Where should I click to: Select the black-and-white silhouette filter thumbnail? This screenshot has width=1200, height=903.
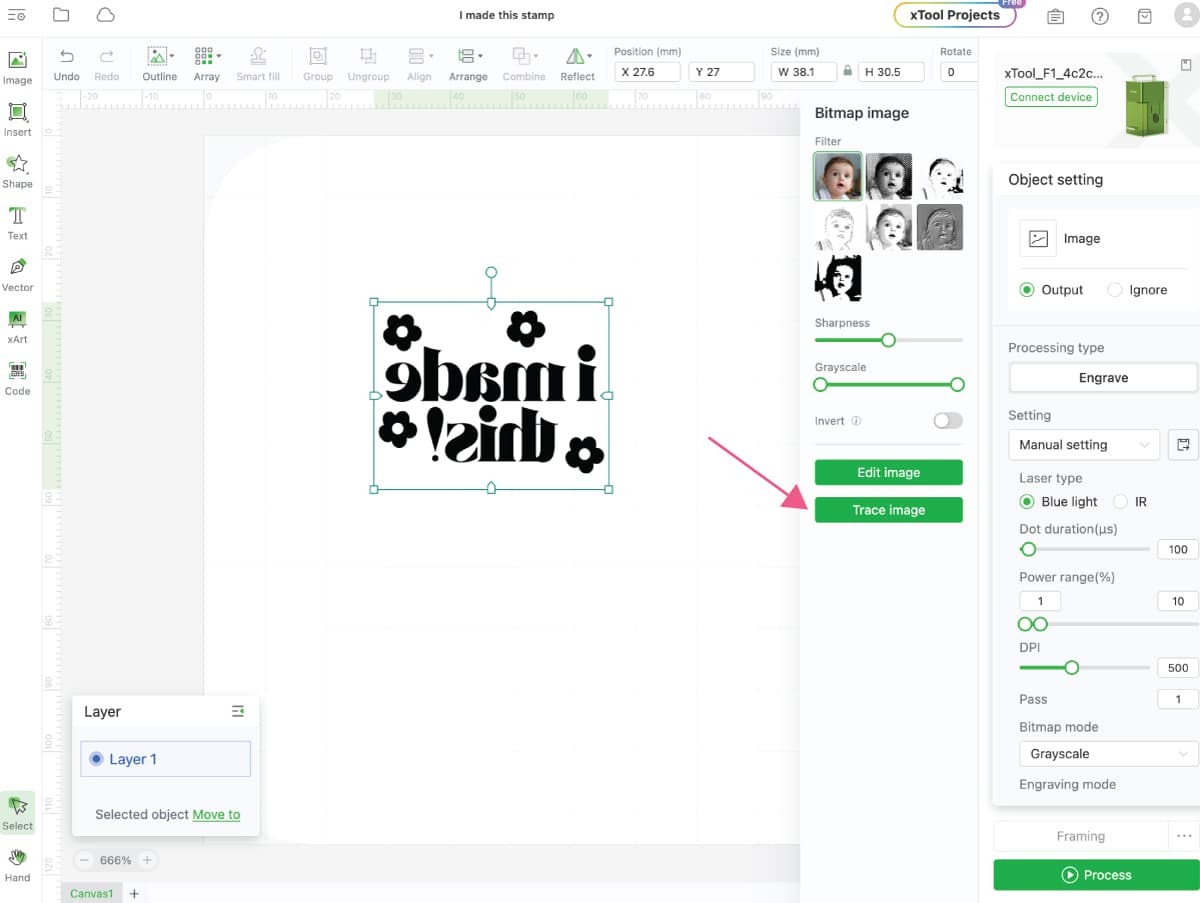(x=838, y=278)
